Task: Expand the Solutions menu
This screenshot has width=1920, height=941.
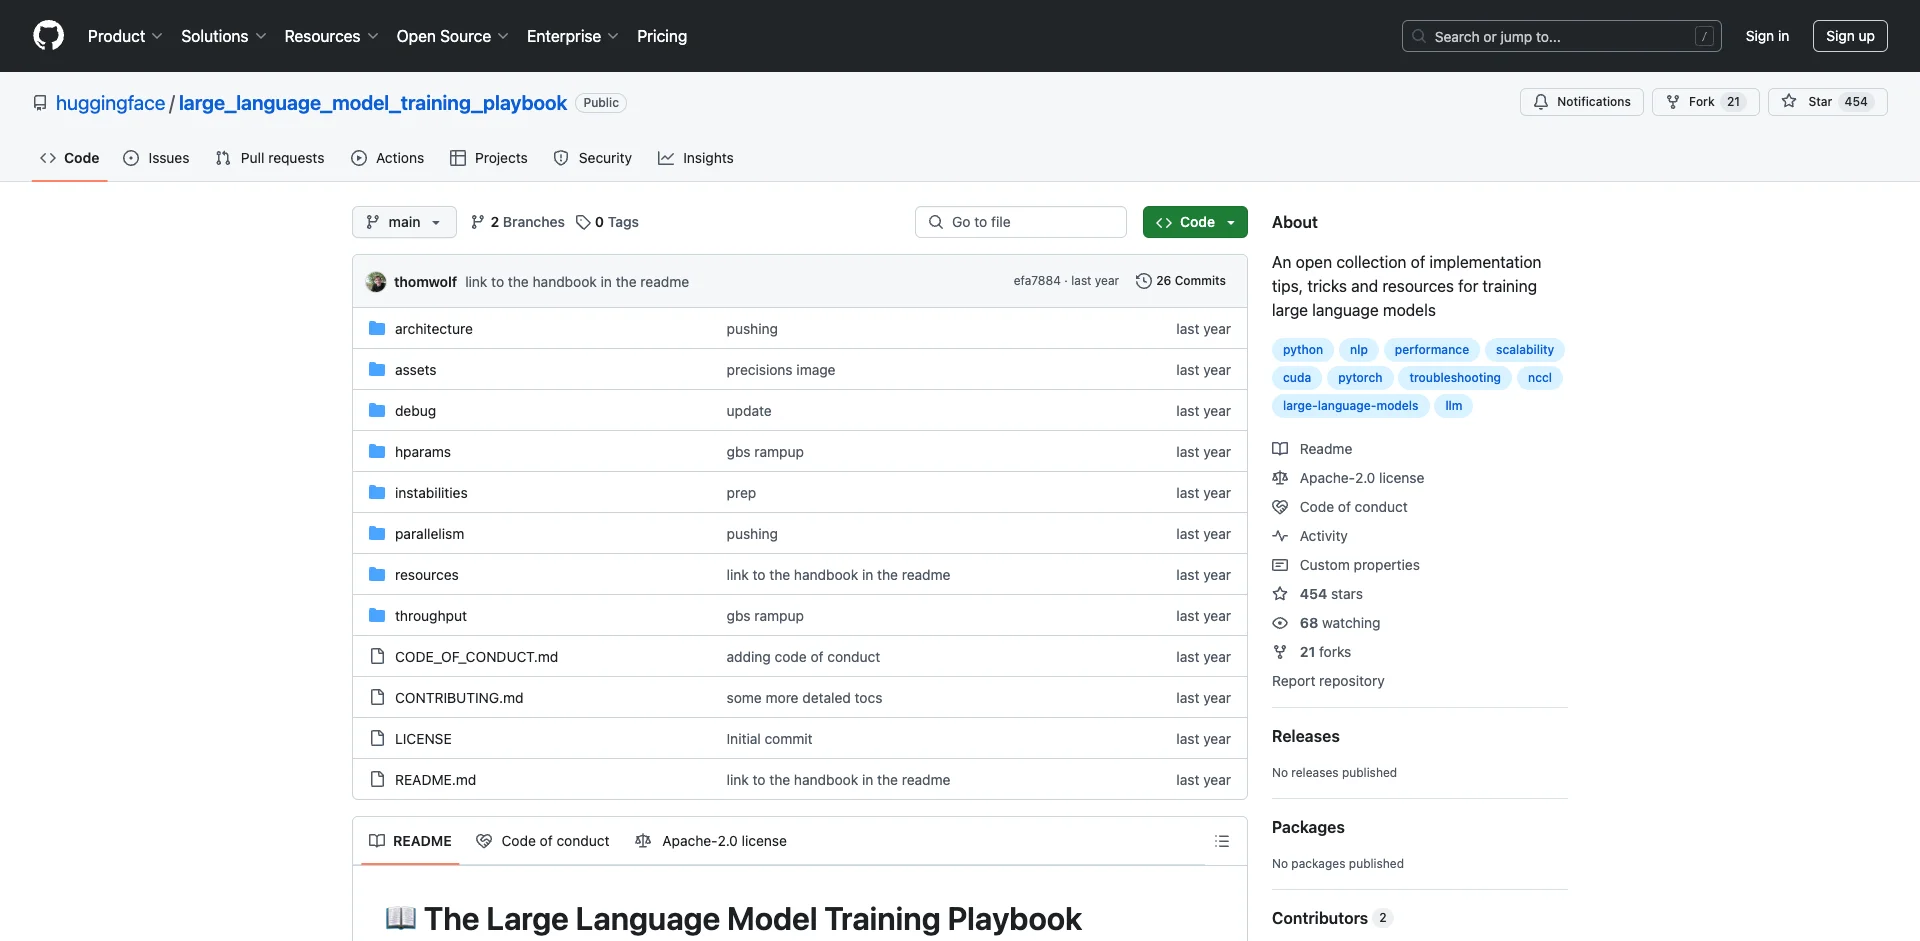Action: [x=224, y=36]
